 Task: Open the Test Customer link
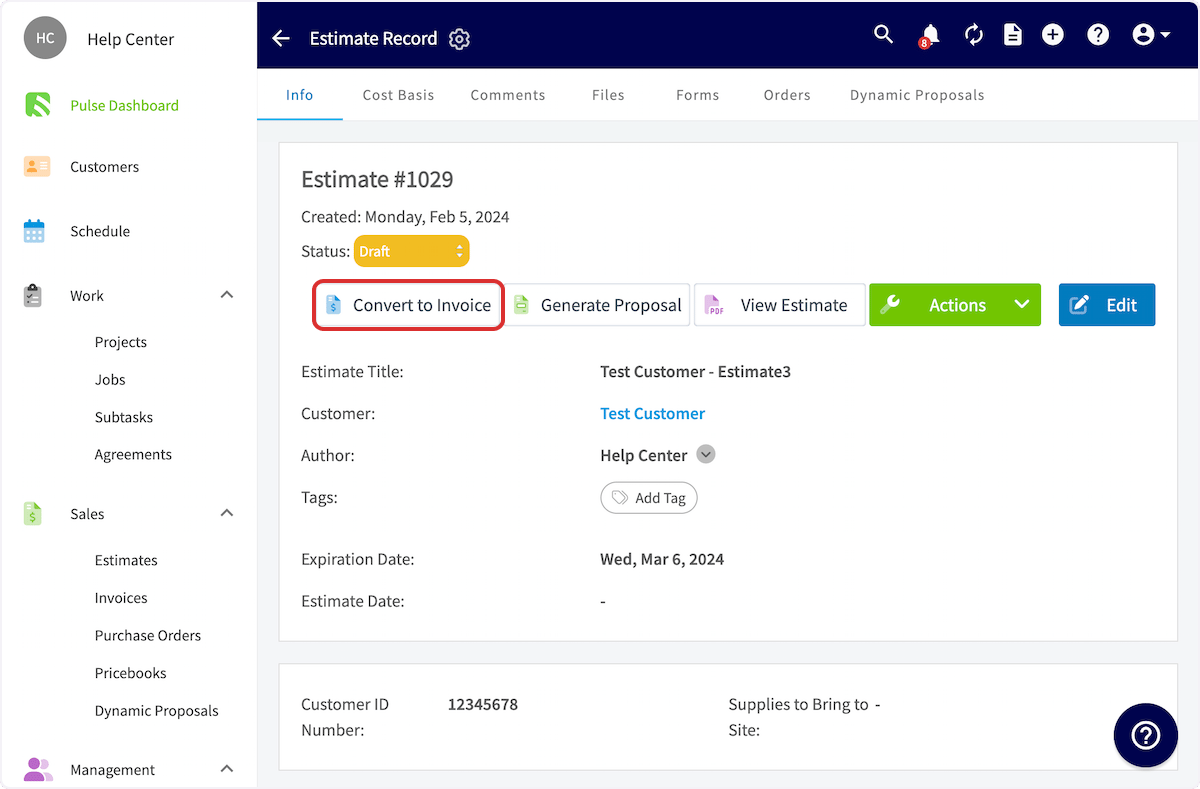pos(652,413)
